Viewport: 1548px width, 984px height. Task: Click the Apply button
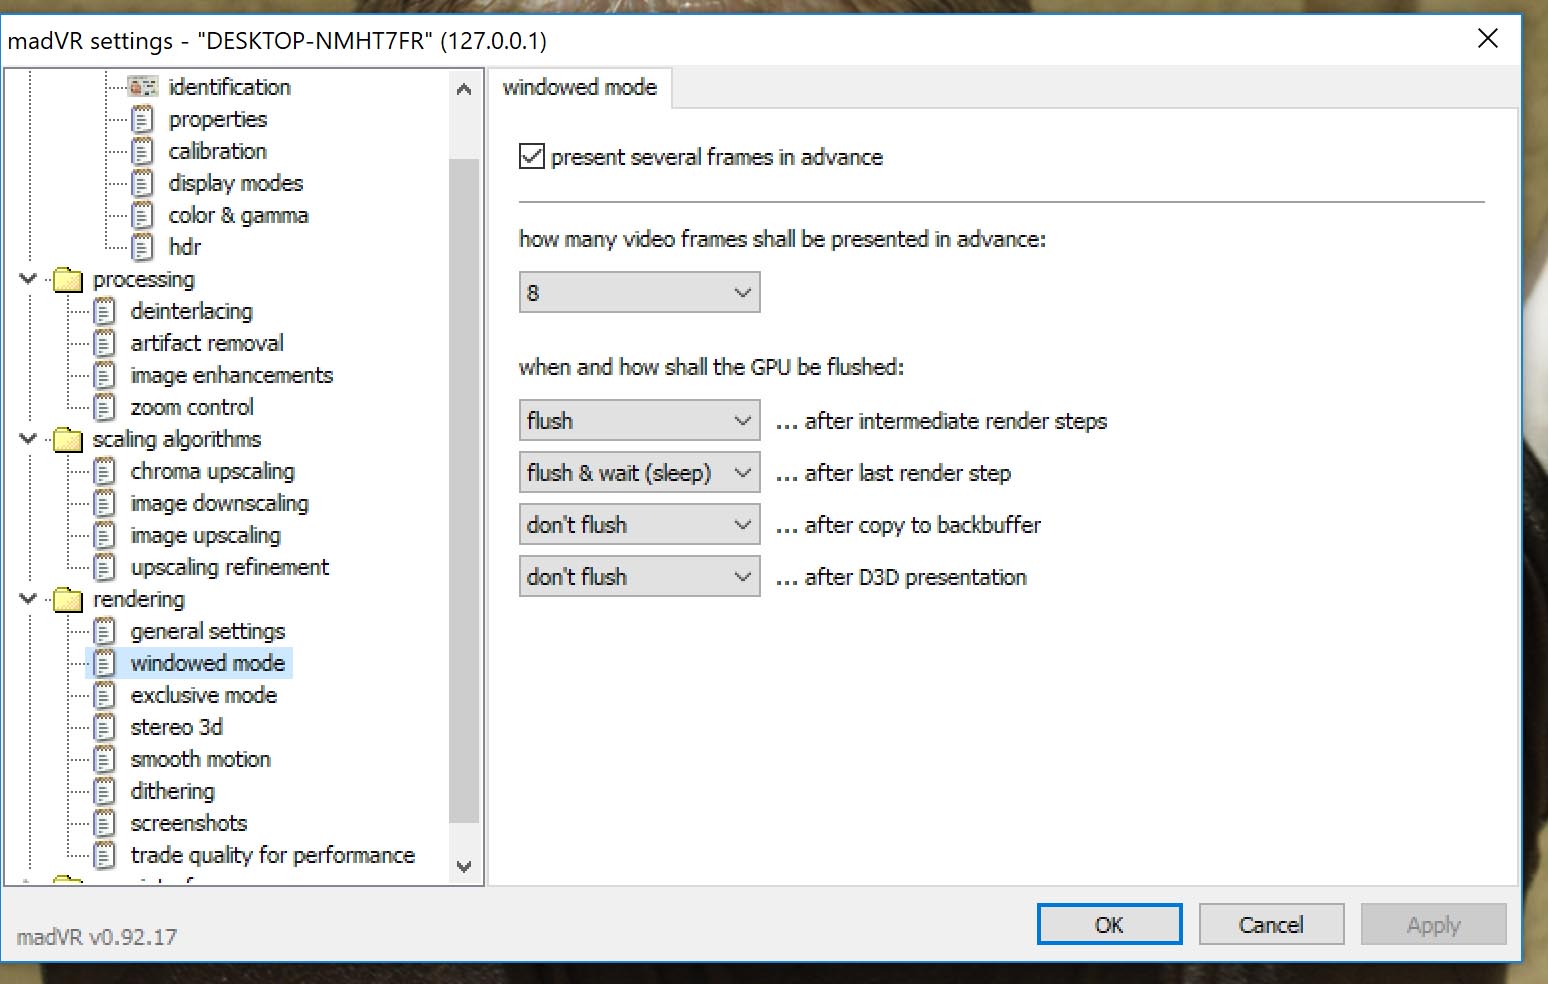[x=1433, y=925]
